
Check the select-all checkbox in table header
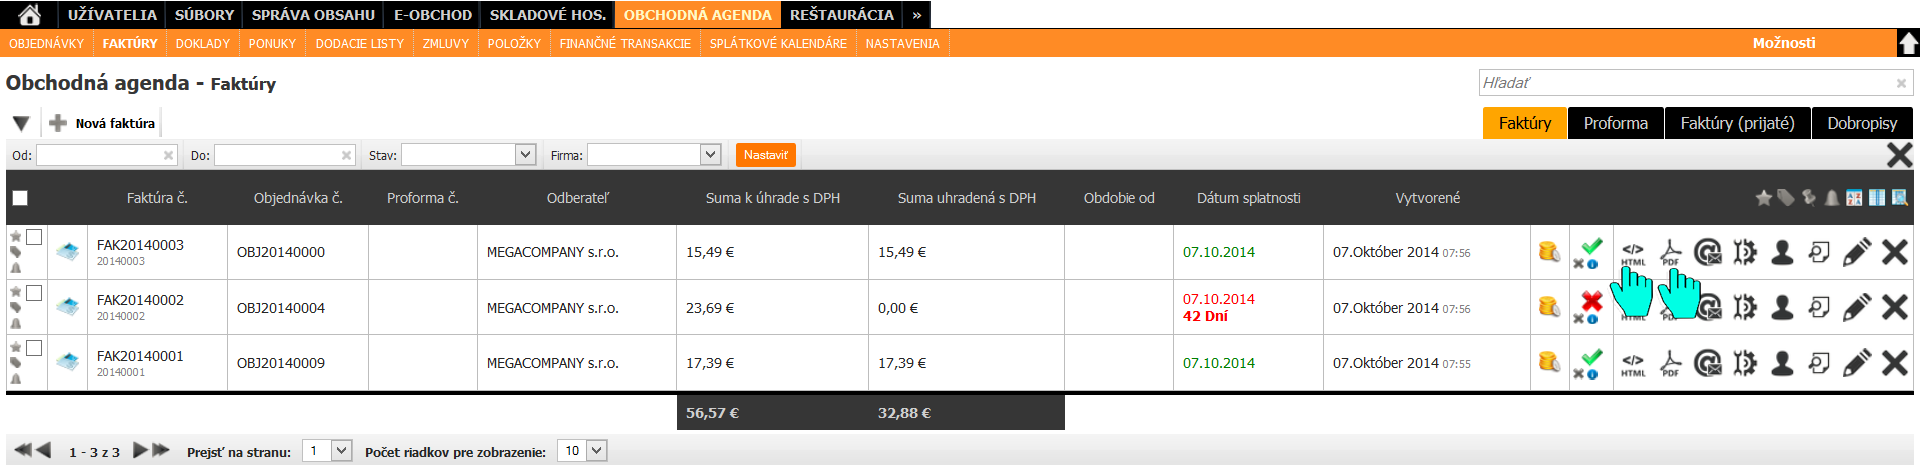[20, 198]
